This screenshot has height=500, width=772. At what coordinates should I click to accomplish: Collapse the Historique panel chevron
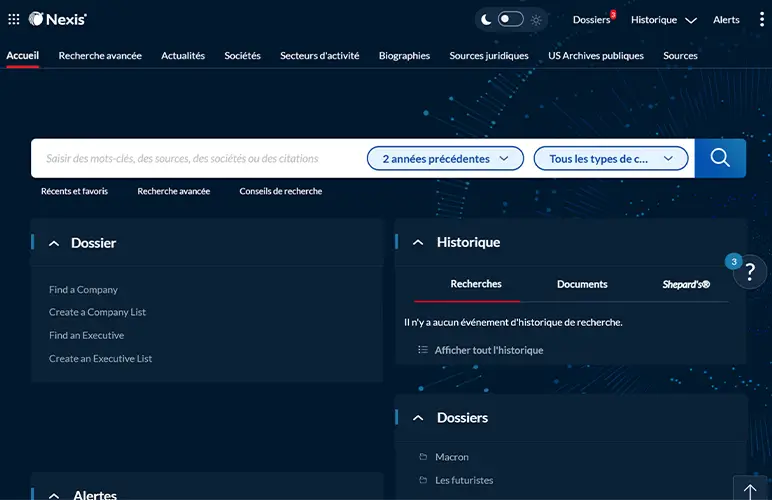[418, 242]
